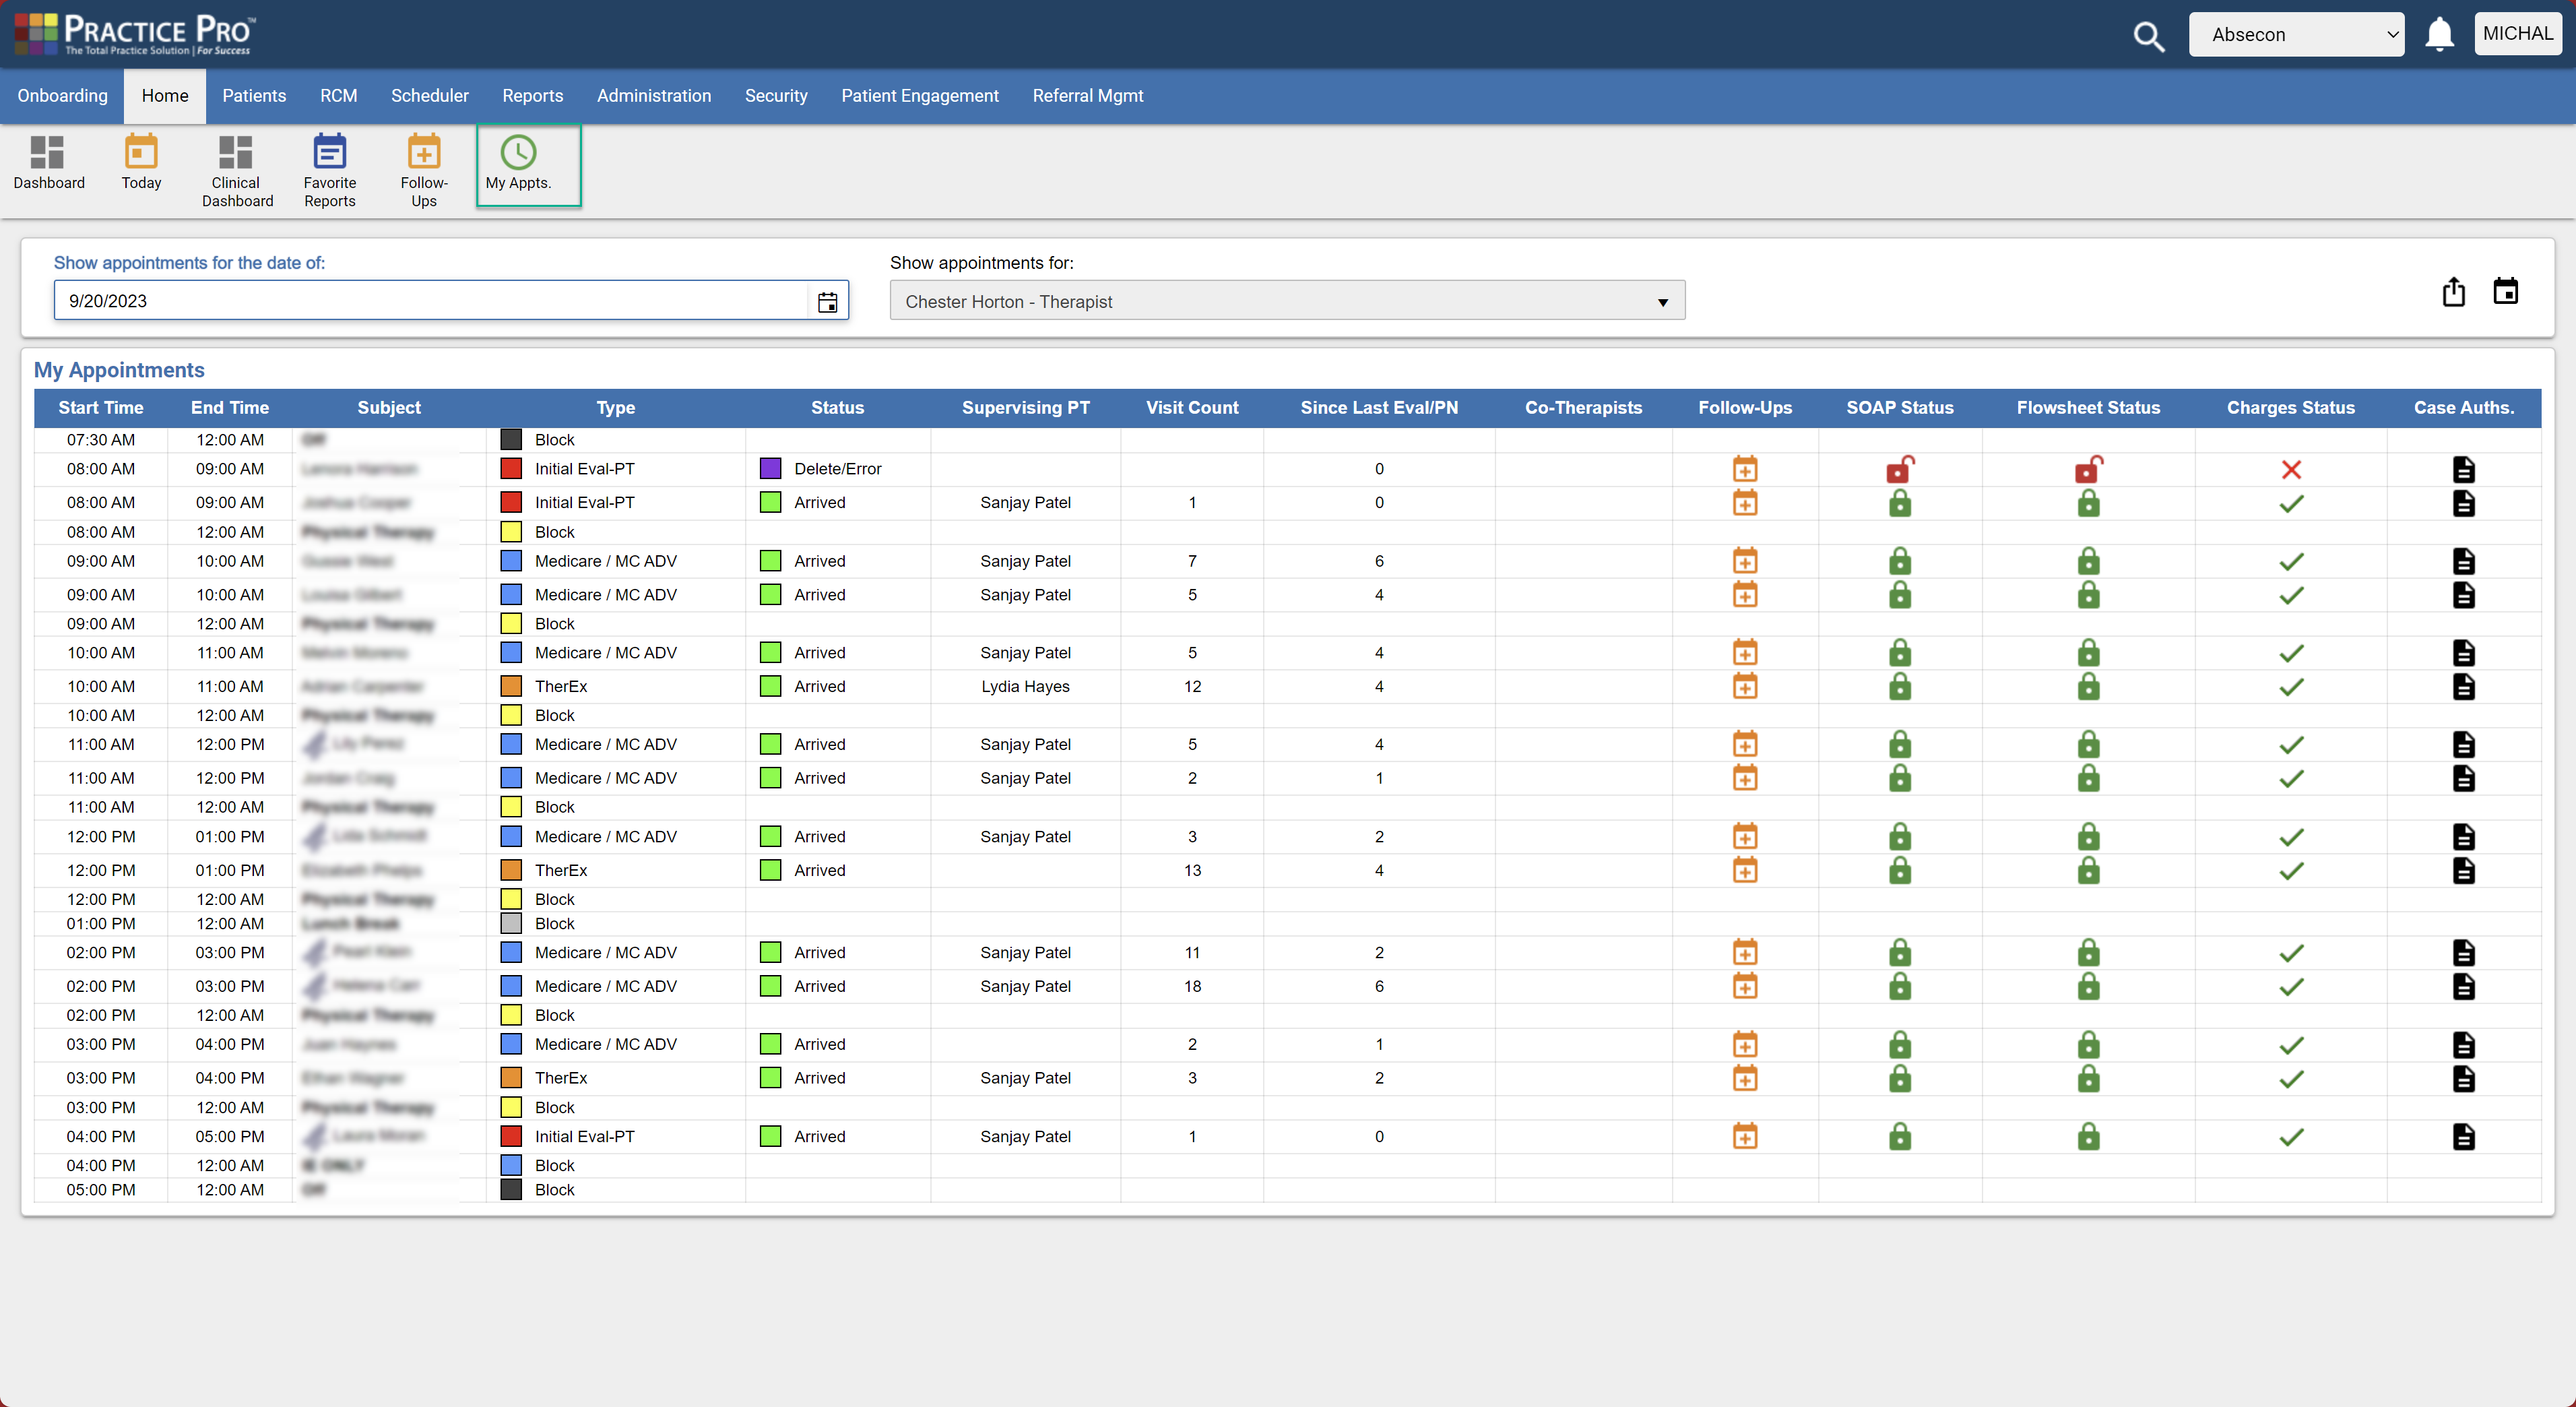Image resolution: width=2576 pixels, height=1407 pixels.
Task: Click the red X in Charges Status column
Action: click(2291, 469)
